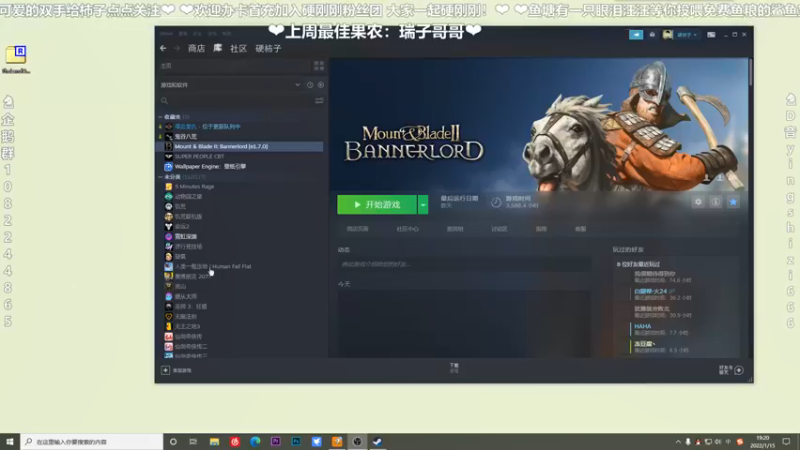The image size is (800, 450).
Task: Click the user avatar in Steam title bar
Action: [x=667, y=35]
